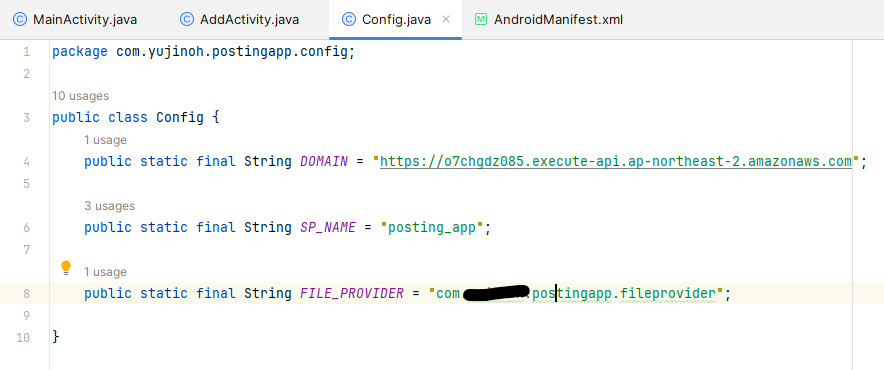The width and height of the screenshot is (884, 370).
Task: Click the String type on the SP_NAME line
Action: (268, 228)
